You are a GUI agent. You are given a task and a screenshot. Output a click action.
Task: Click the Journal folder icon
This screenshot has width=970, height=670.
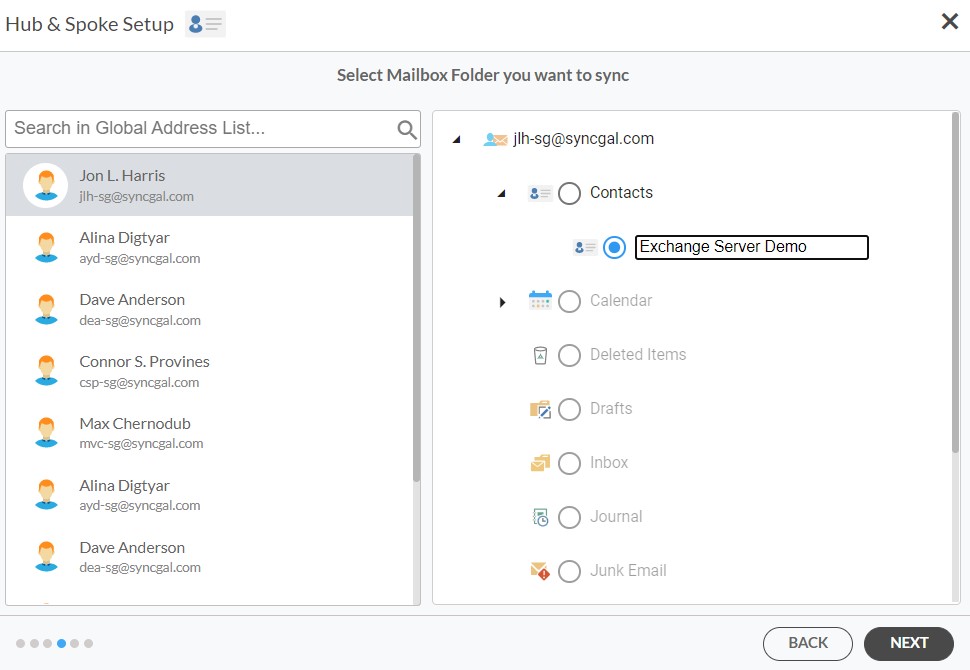(x=540, y=517)
